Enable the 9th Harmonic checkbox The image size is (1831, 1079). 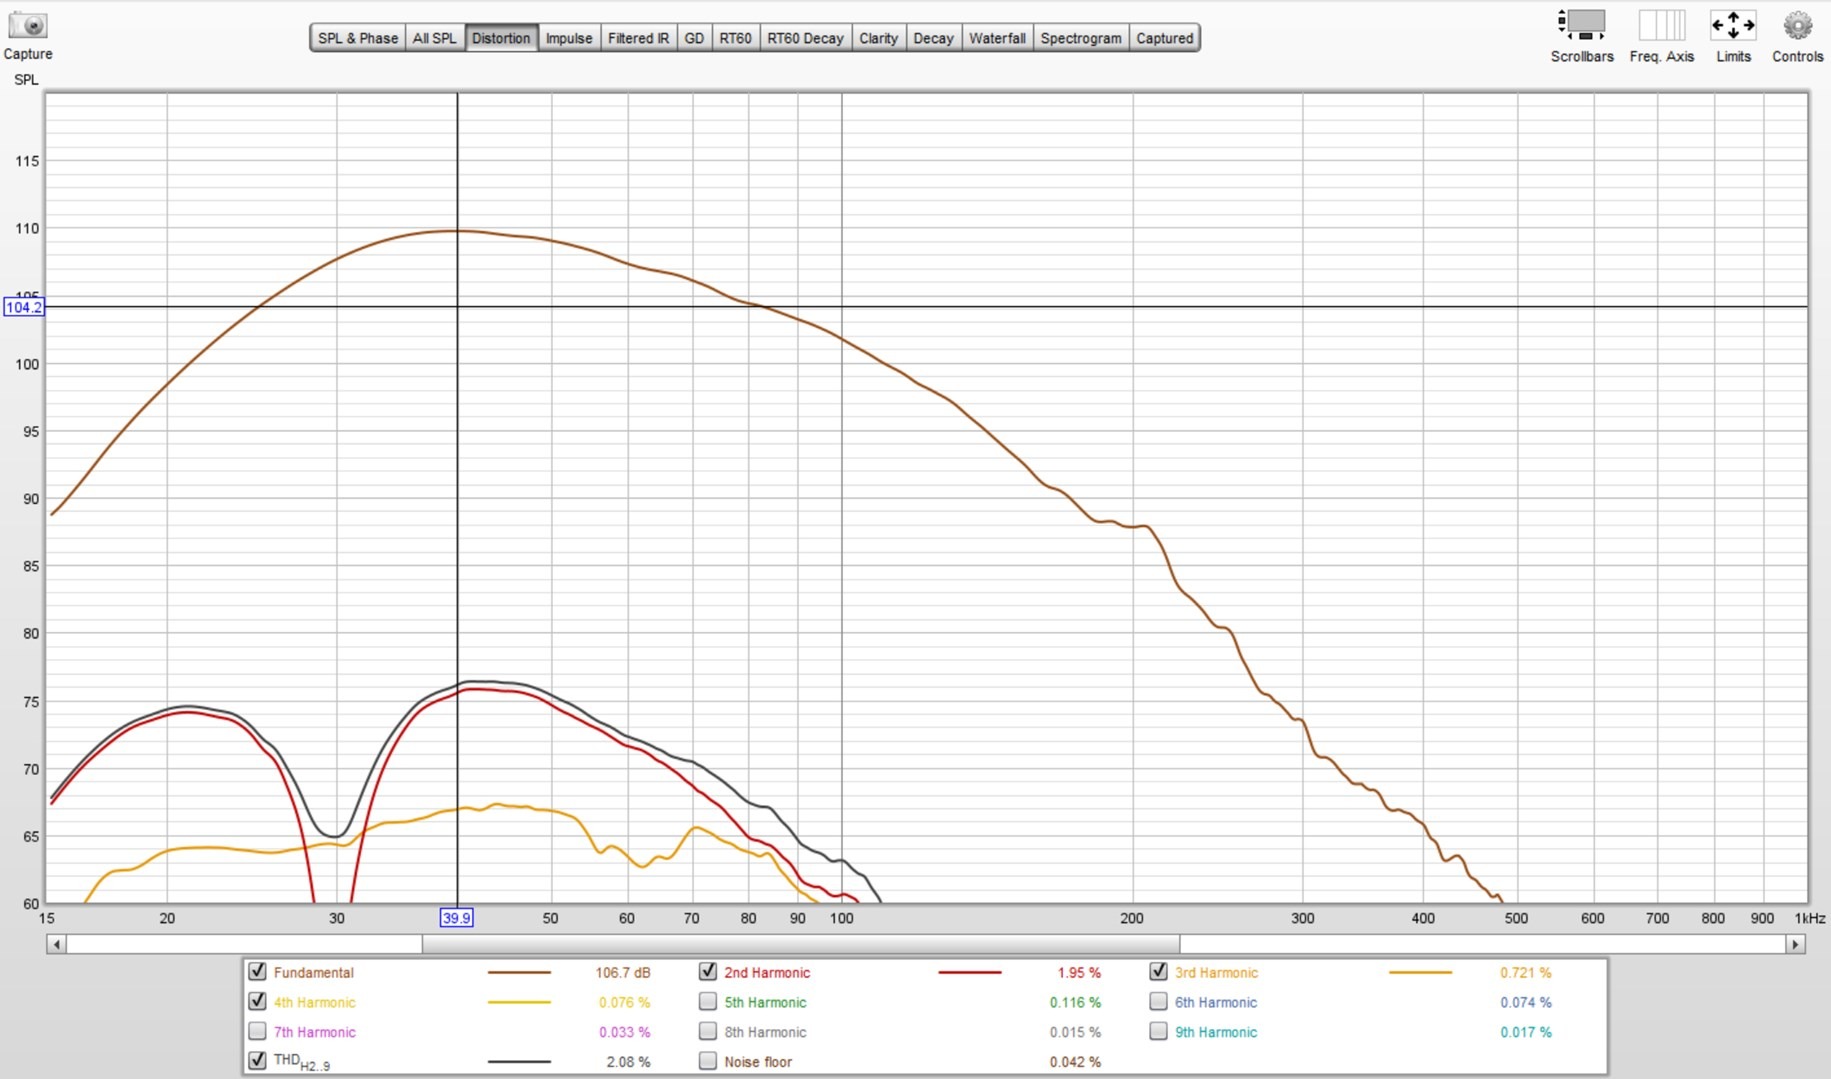[1158, 1031]
